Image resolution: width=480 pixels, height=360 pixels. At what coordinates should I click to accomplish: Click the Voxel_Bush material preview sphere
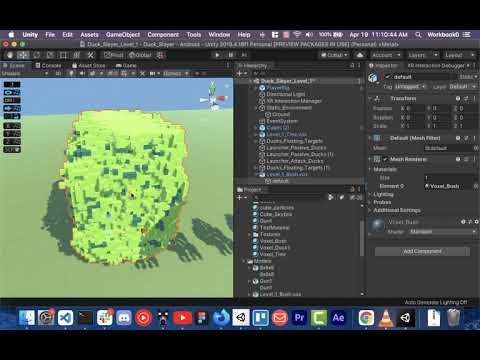378,226
